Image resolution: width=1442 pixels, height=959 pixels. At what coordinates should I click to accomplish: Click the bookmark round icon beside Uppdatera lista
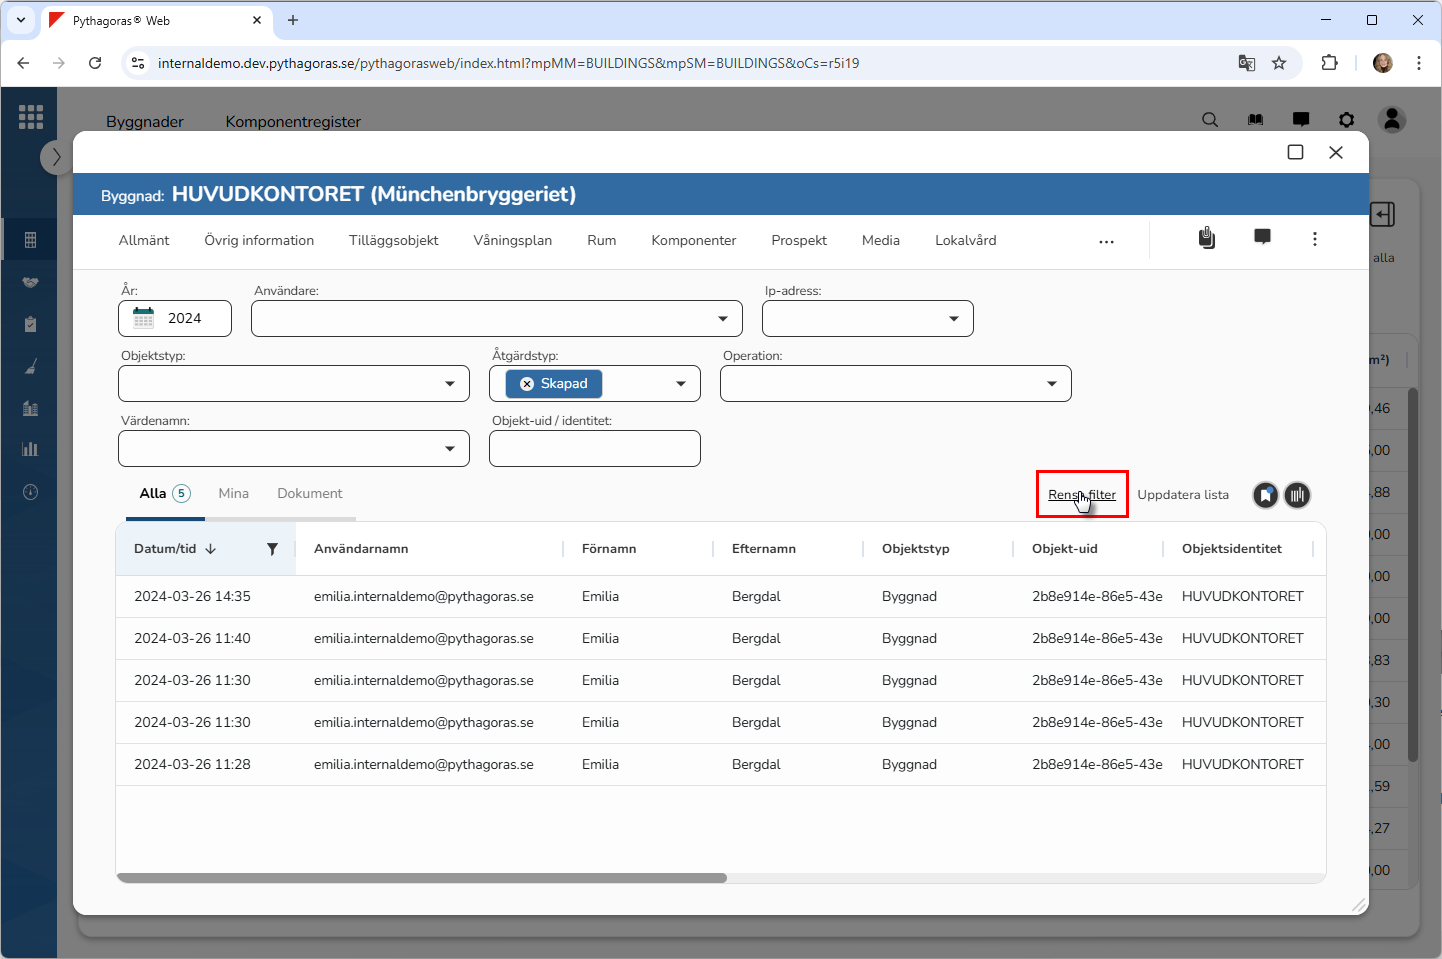[1266, 495]
